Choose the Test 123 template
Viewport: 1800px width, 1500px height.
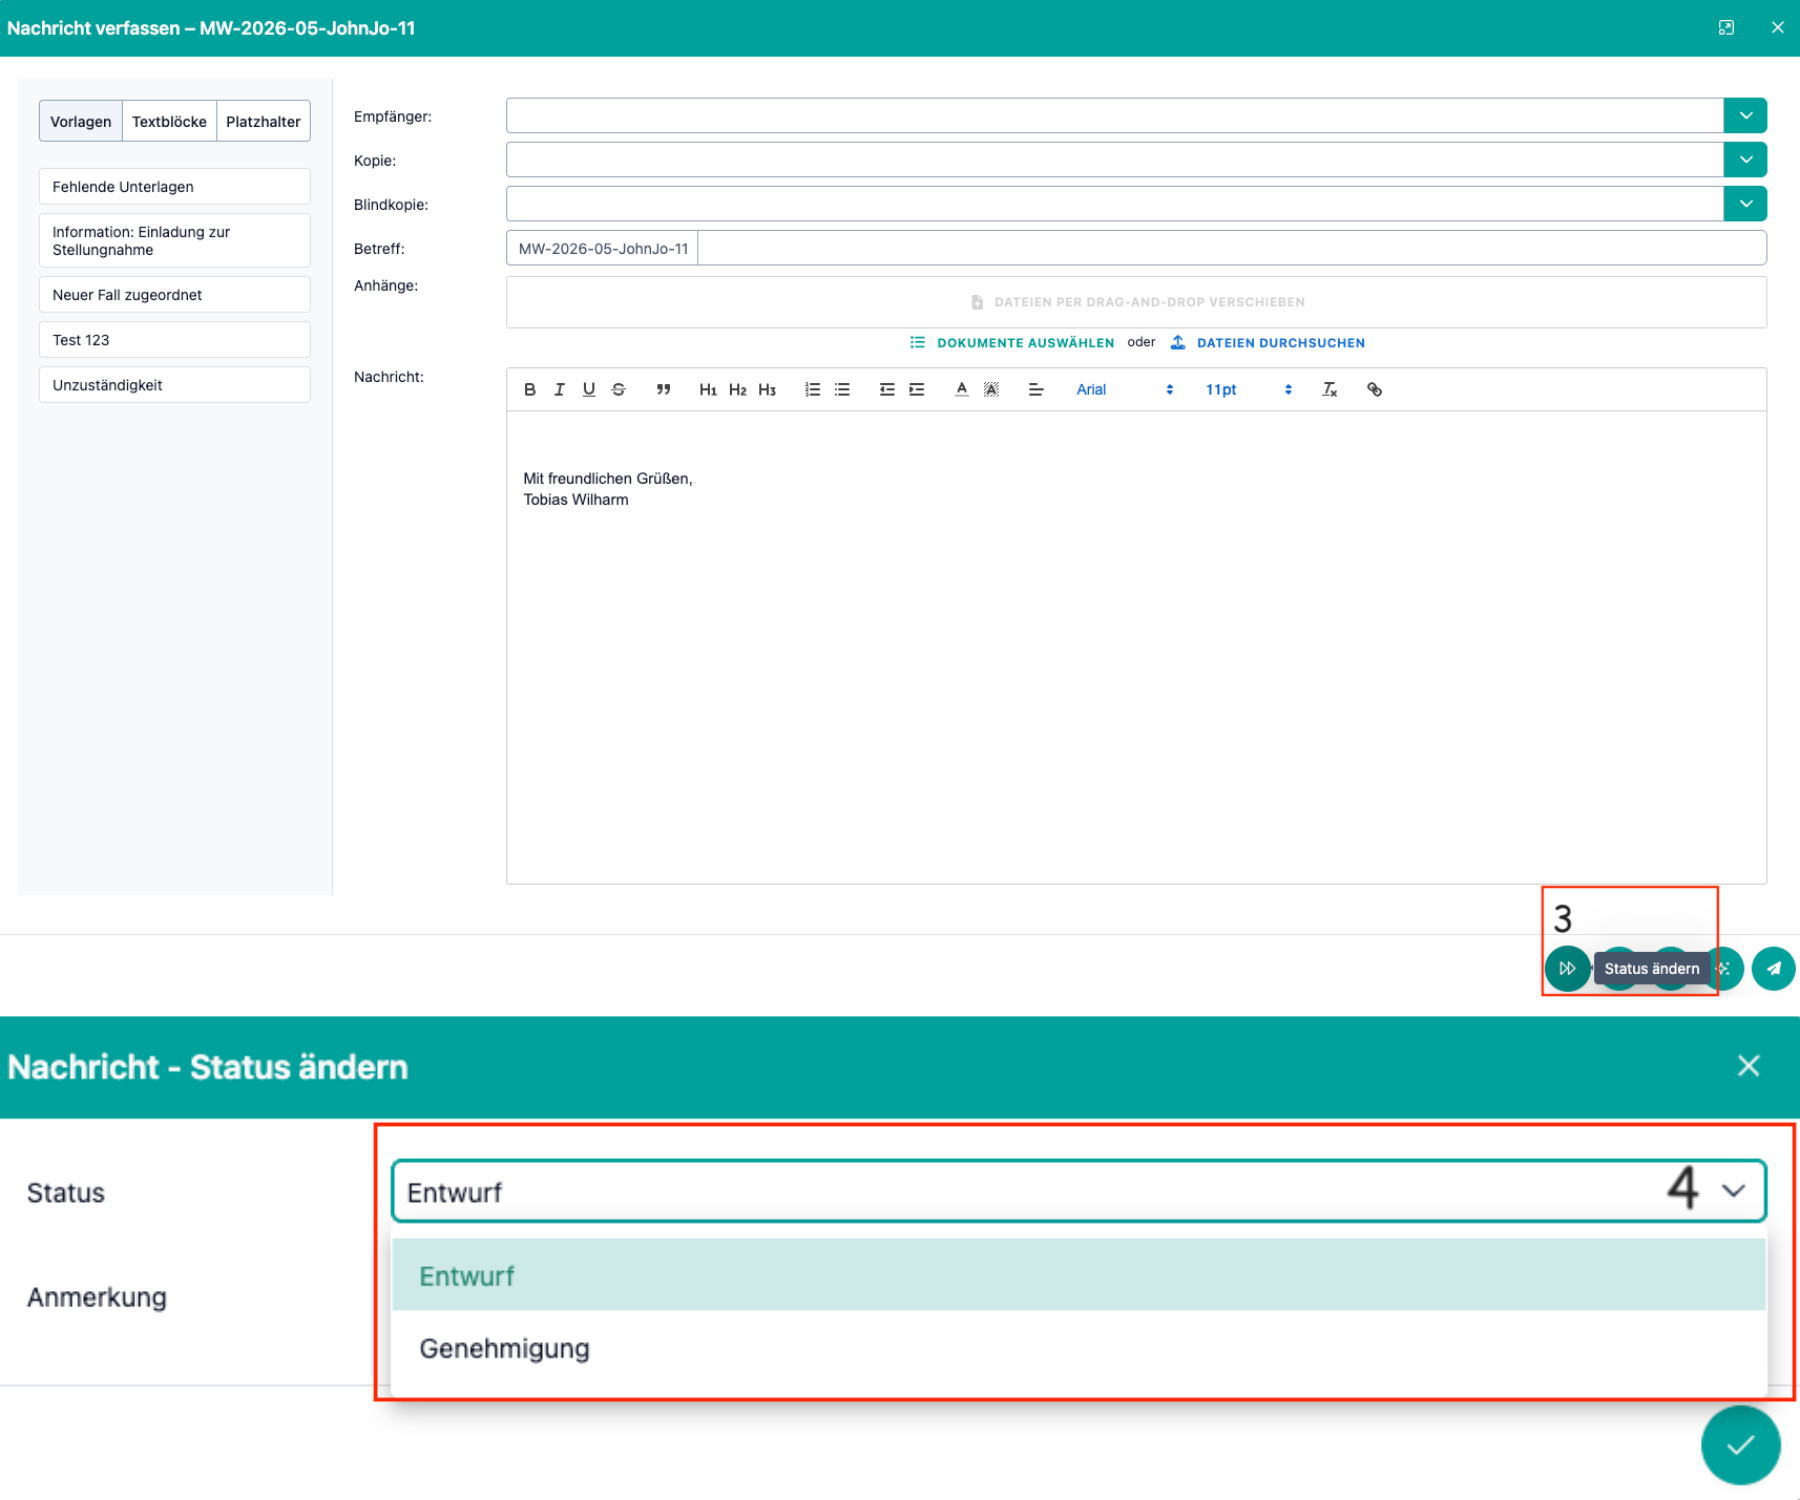(175, 340)
